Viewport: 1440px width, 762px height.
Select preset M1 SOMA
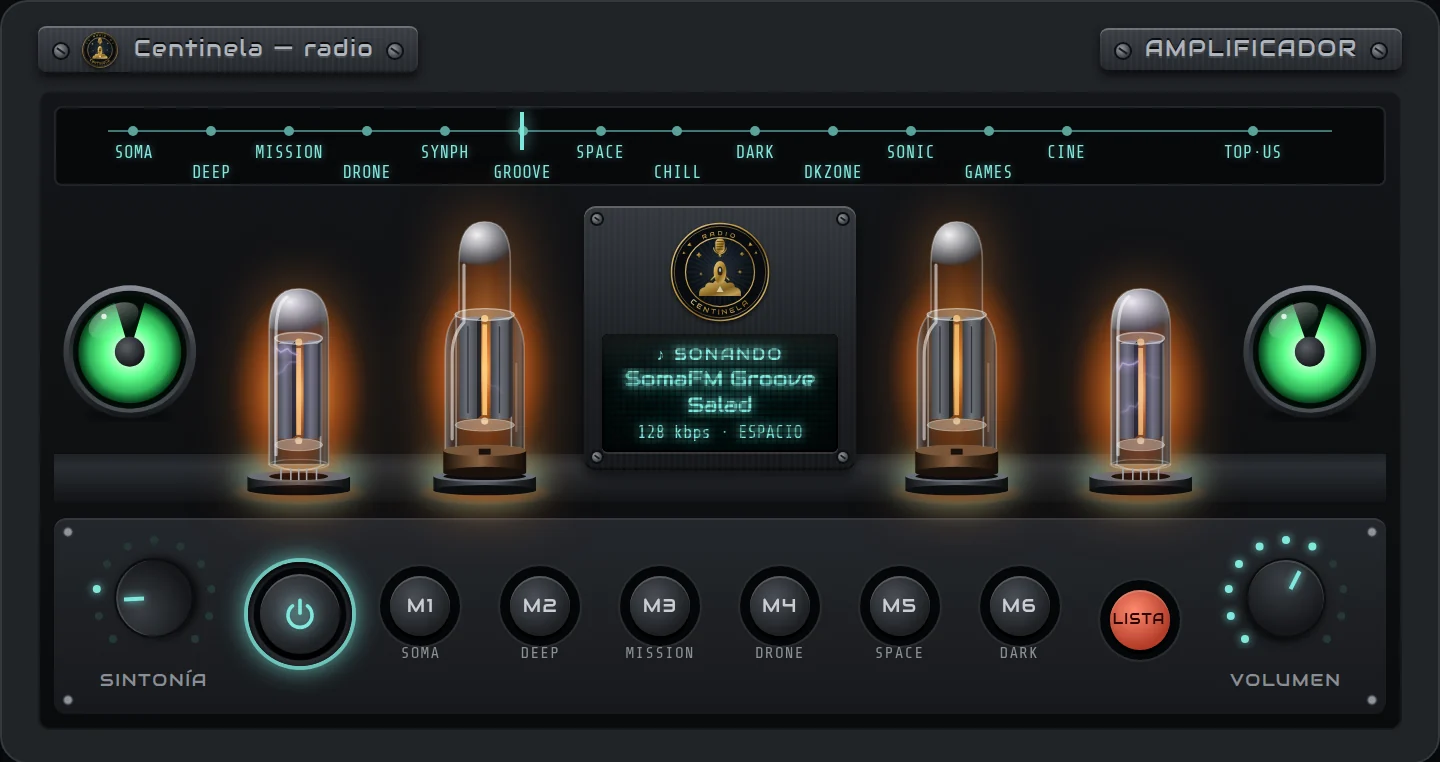[420, 606]
